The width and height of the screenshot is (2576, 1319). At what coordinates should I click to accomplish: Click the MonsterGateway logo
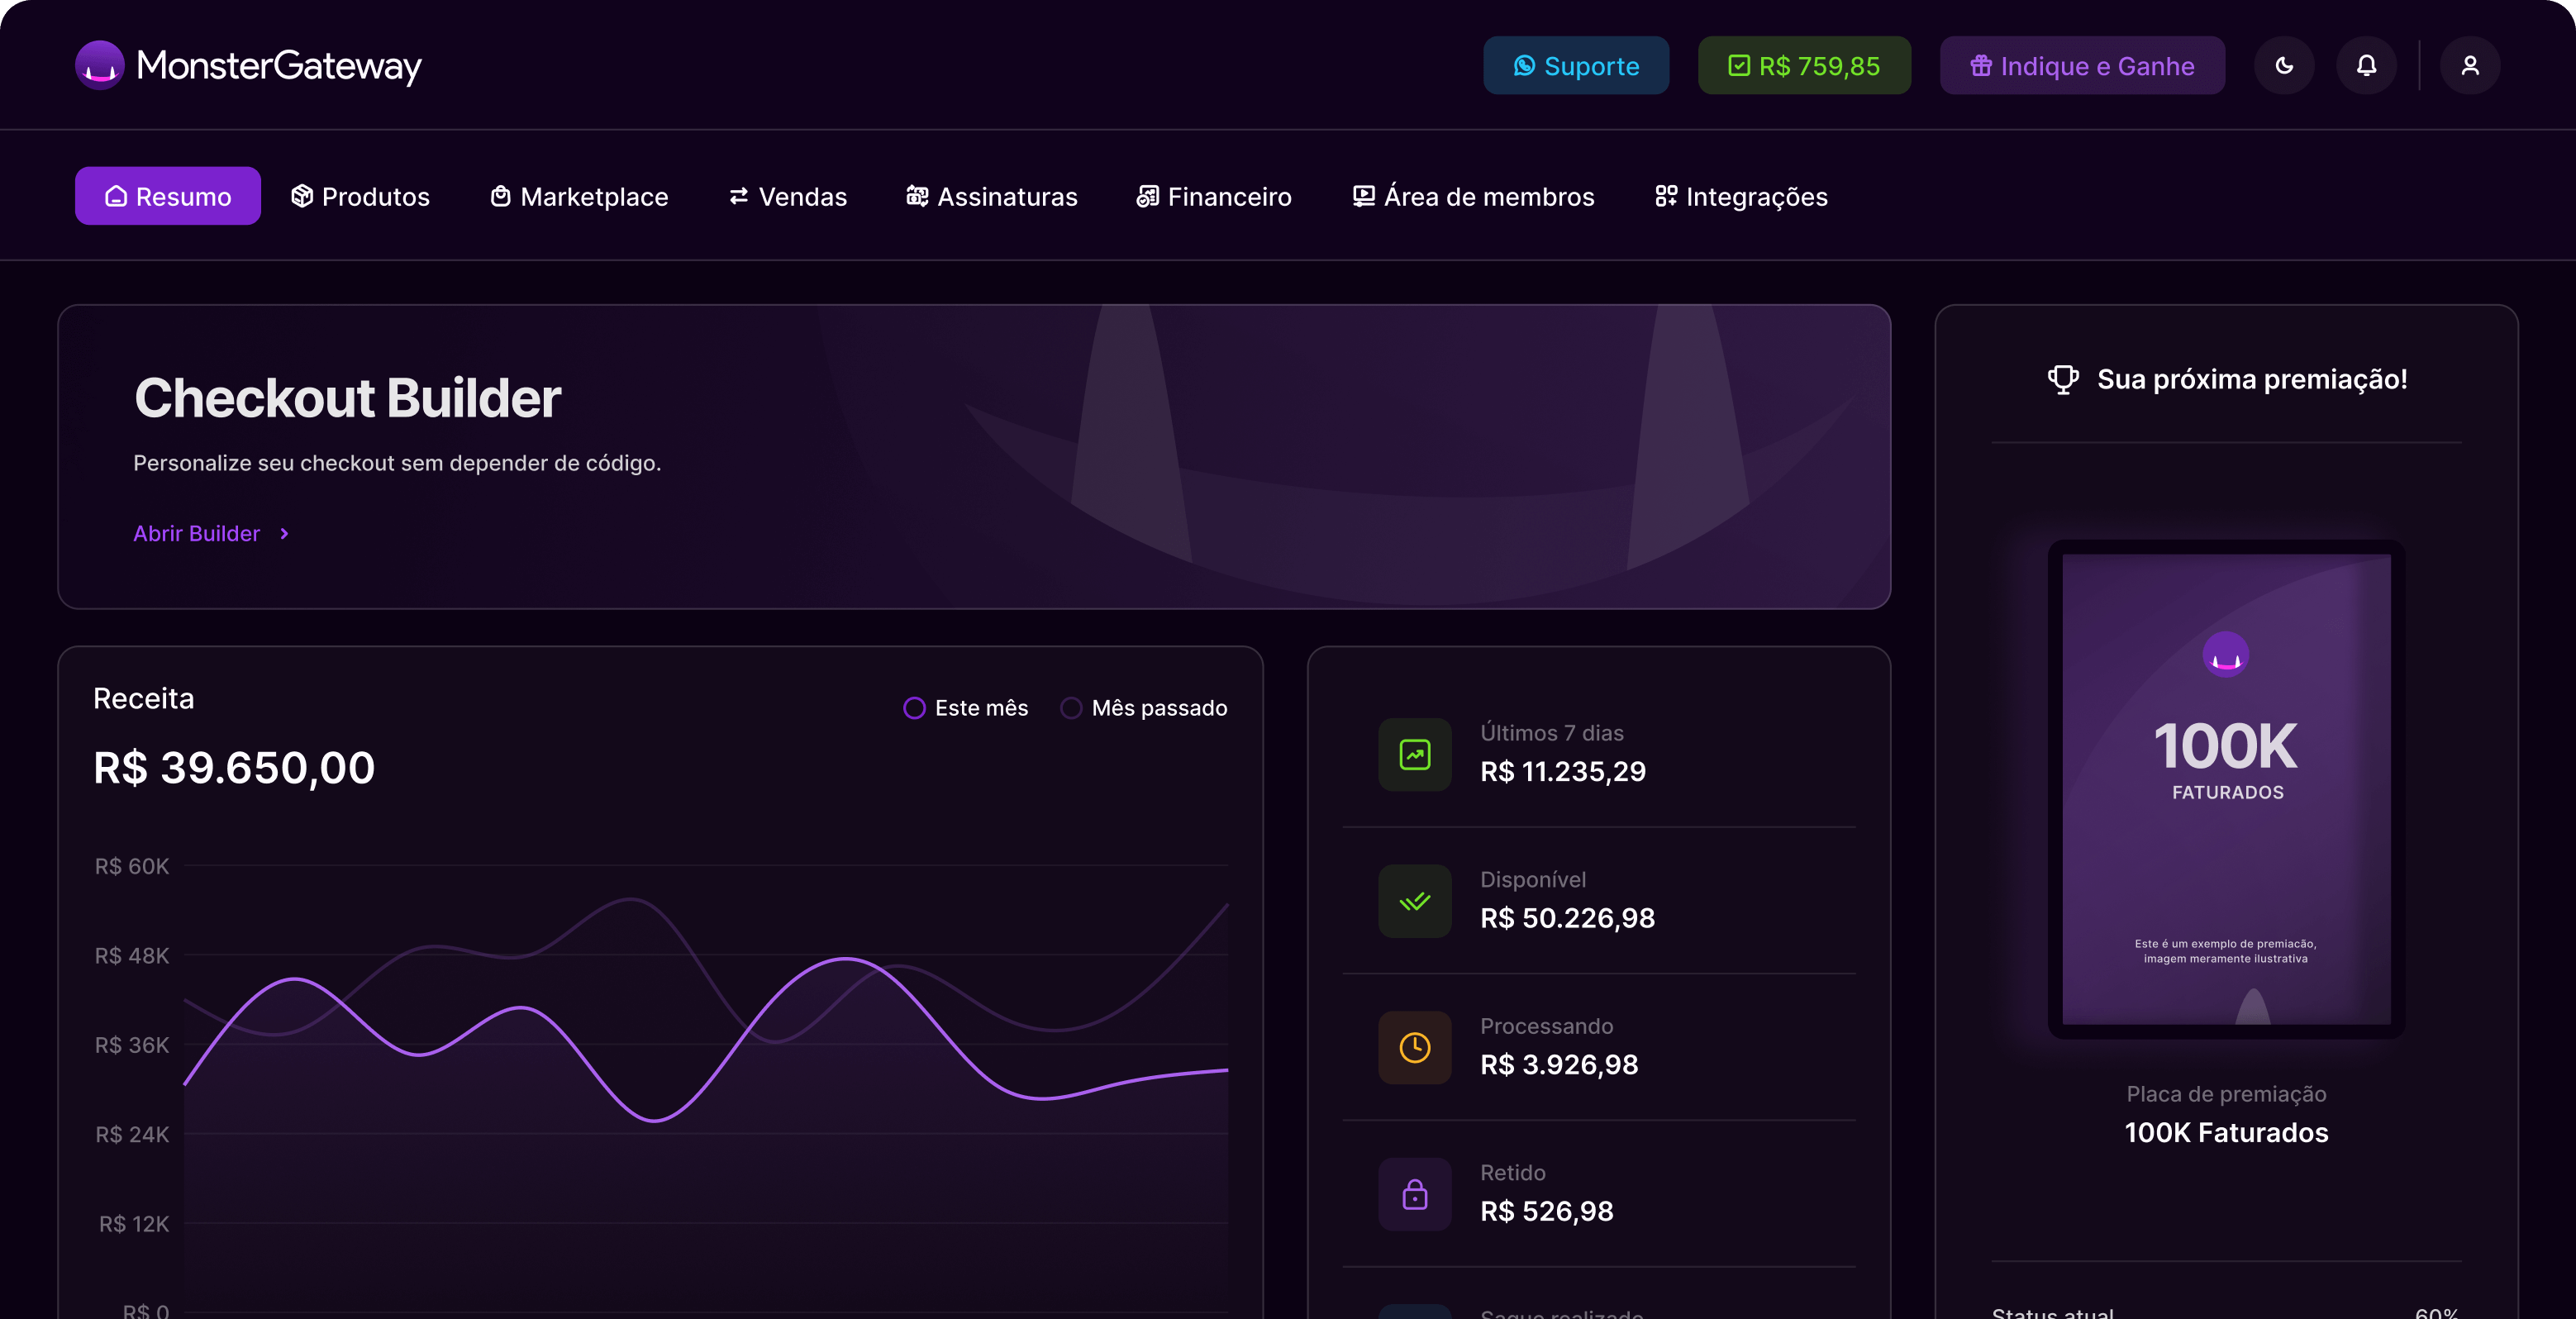pyautogui.click(x=248, y=66)
